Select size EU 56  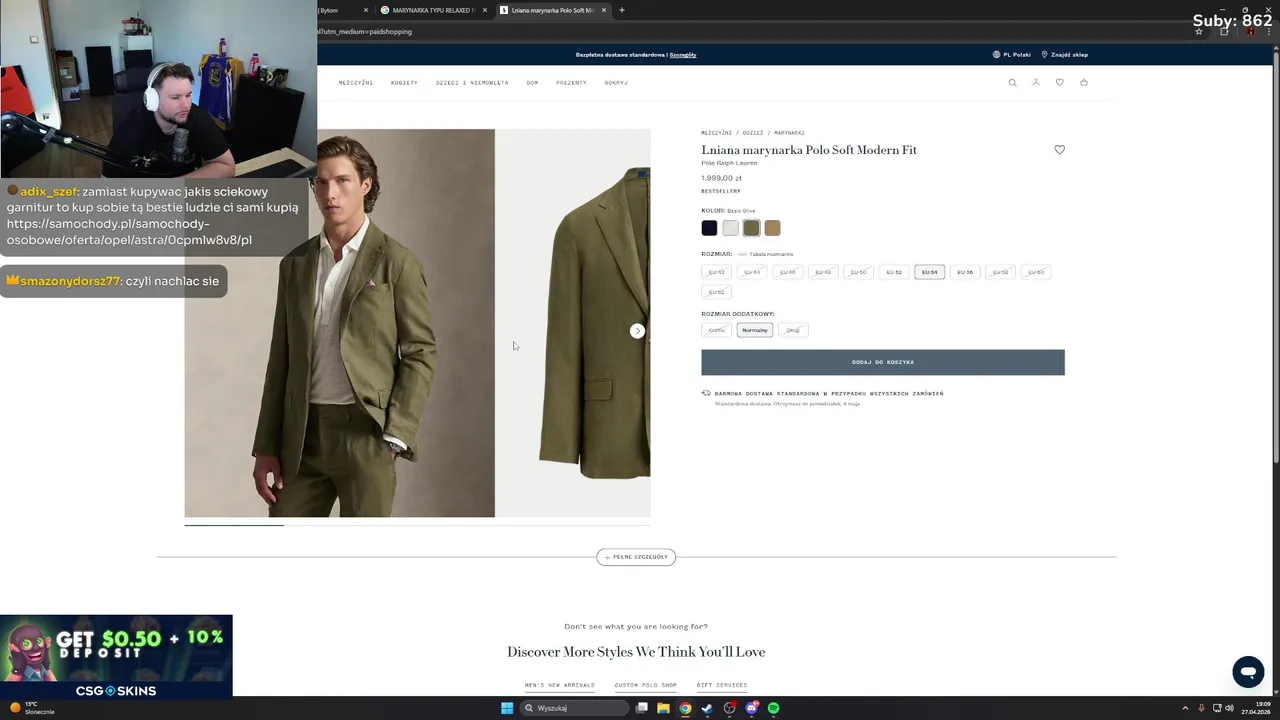[965, 272]
